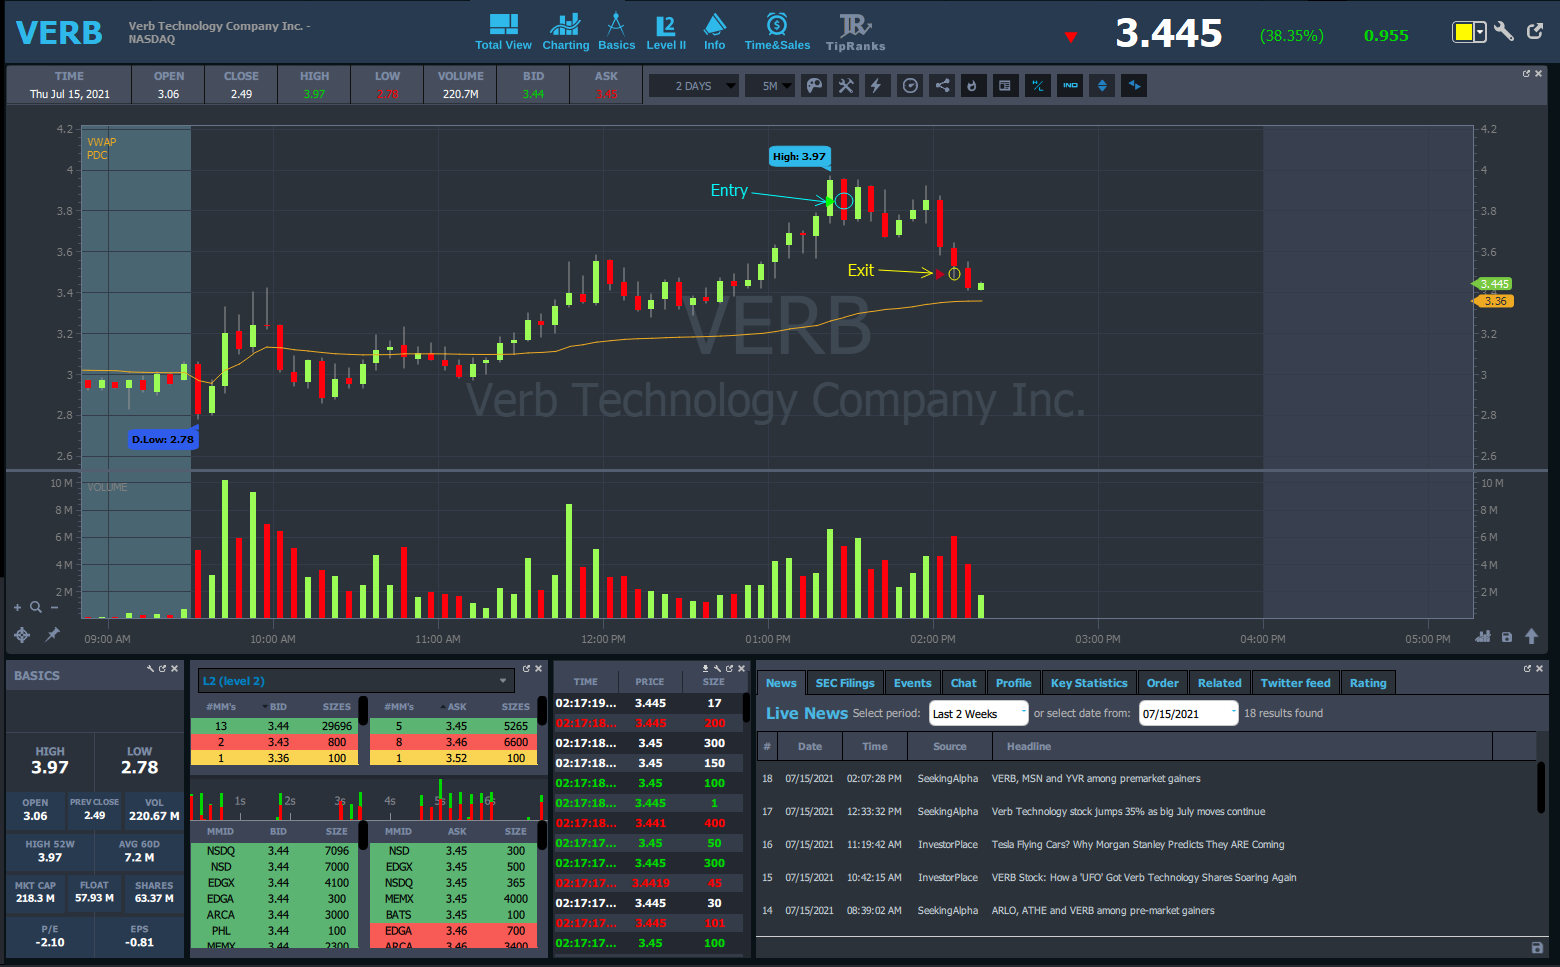Open the TipRanks module
Image resolution: width=1560 pixels, height=967 pixels.
(855, 32)
